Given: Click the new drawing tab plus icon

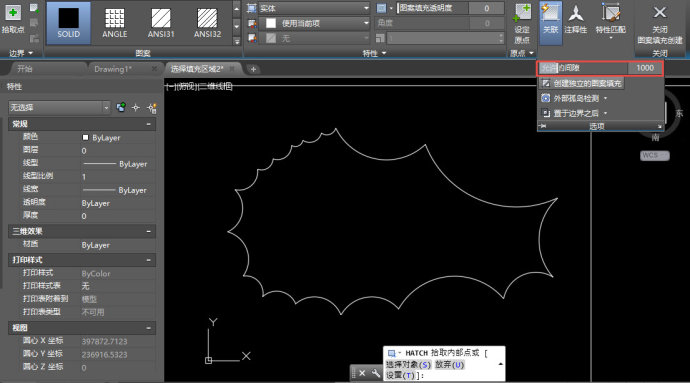Looking at the screenshot, I should pyautogui.click(x=253, y=69).
